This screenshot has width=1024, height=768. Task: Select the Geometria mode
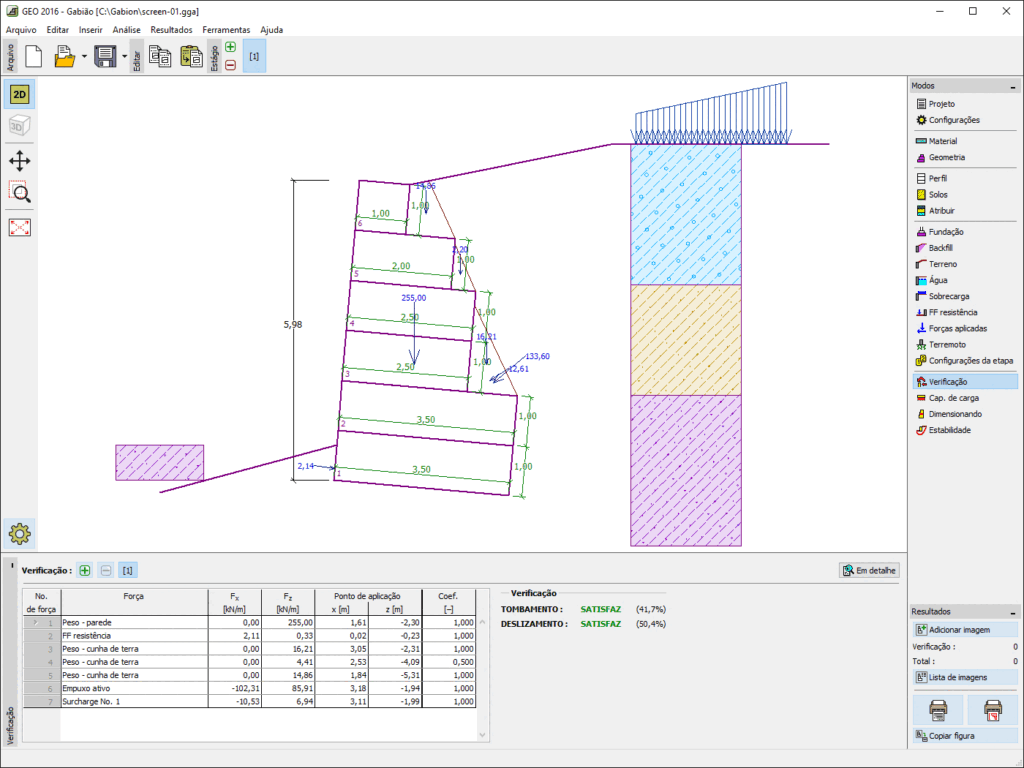(x=965, y=157)
